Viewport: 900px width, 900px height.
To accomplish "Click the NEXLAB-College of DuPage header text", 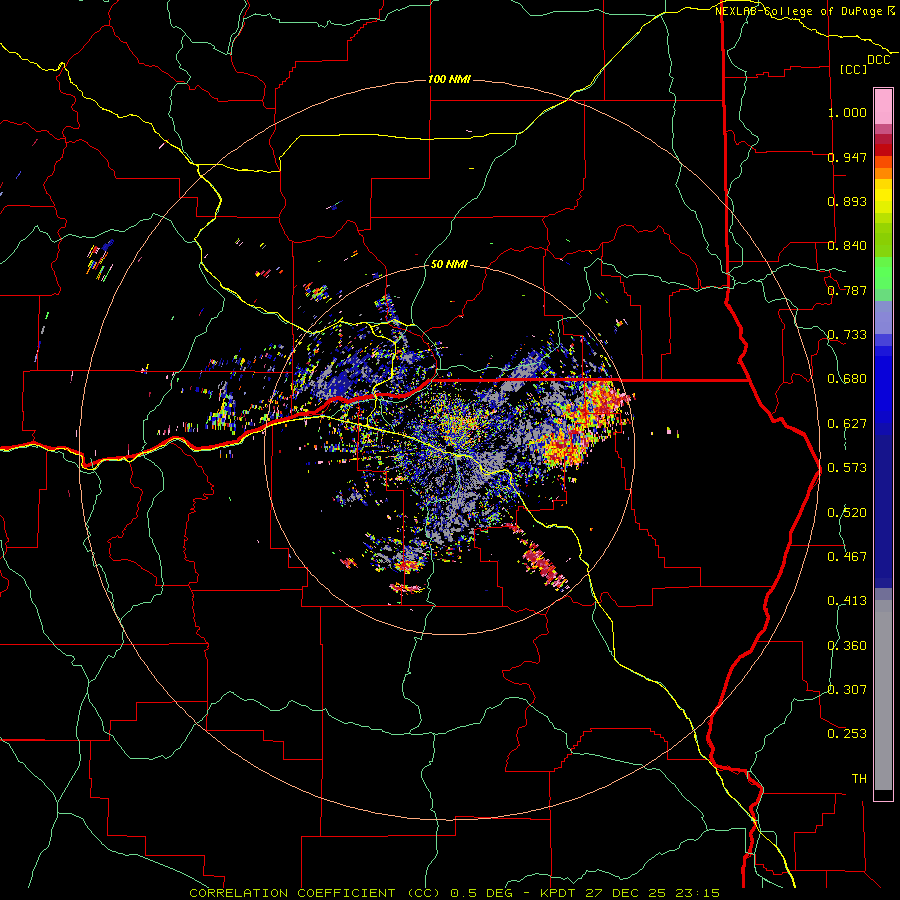I will 804,11.
